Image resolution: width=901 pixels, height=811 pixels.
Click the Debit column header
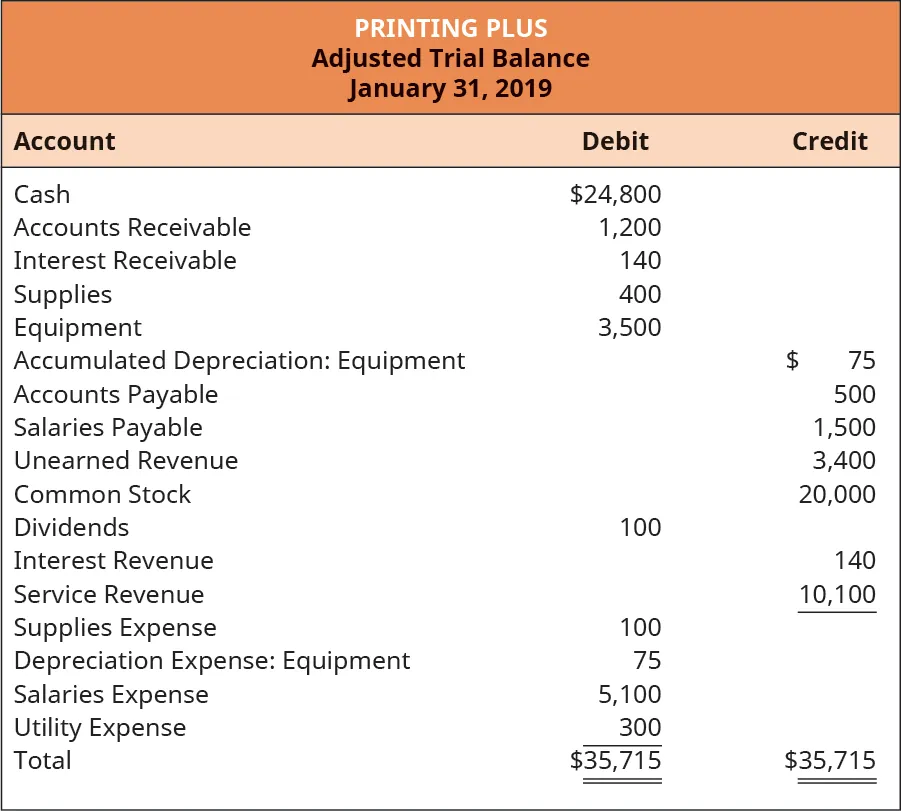[x=615, y=142]
